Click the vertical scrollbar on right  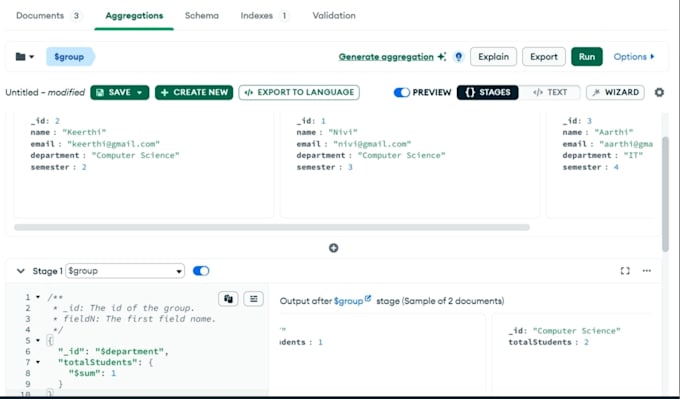(666, 194)
